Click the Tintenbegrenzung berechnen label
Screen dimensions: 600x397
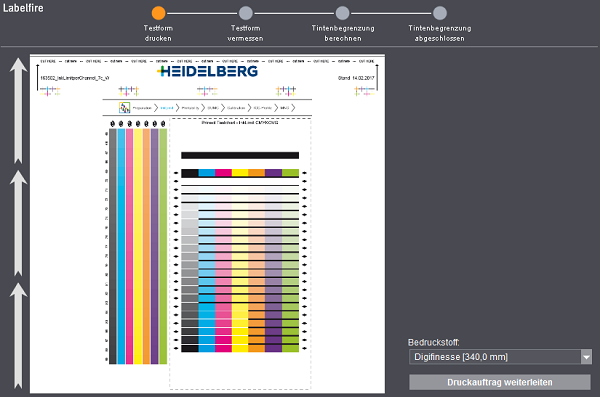(343, 33)
